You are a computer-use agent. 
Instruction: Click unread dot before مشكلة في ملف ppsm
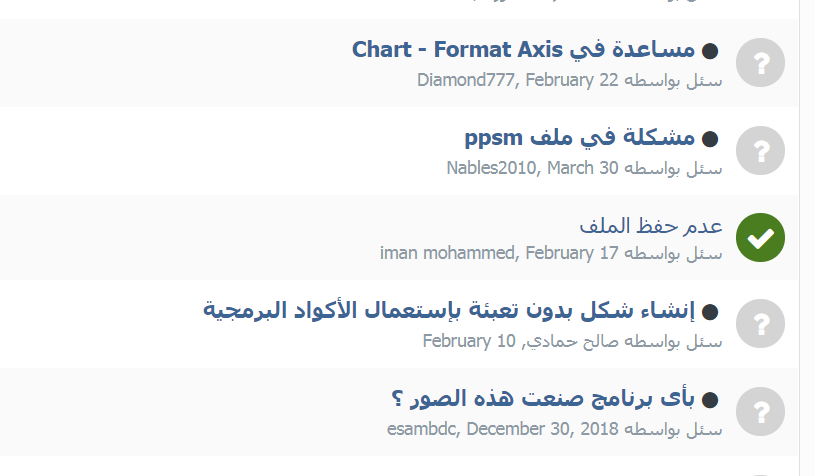pyautogui.click(x=710, y=139)
